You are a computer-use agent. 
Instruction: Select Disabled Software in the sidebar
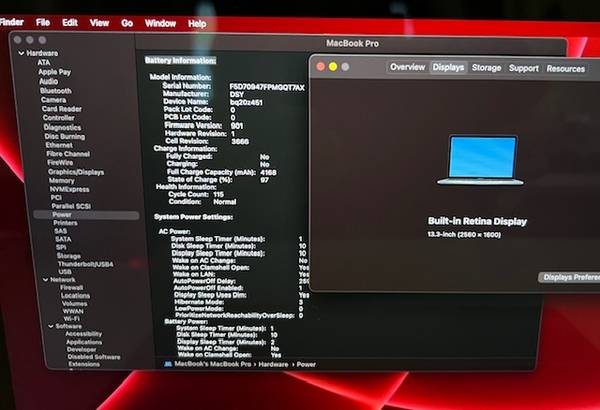(94, 357)
